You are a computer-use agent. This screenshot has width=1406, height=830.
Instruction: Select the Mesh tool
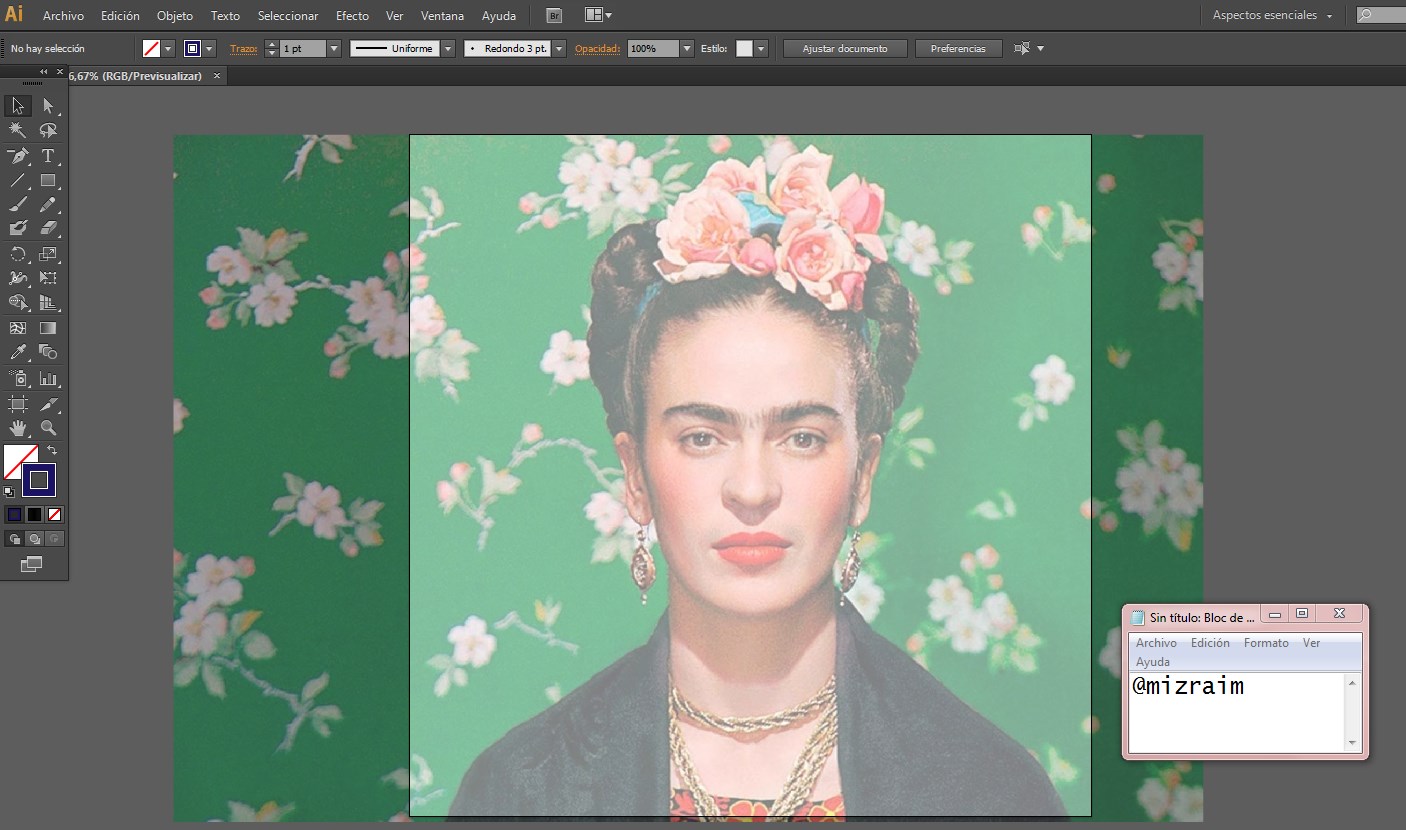pos(17,328)
